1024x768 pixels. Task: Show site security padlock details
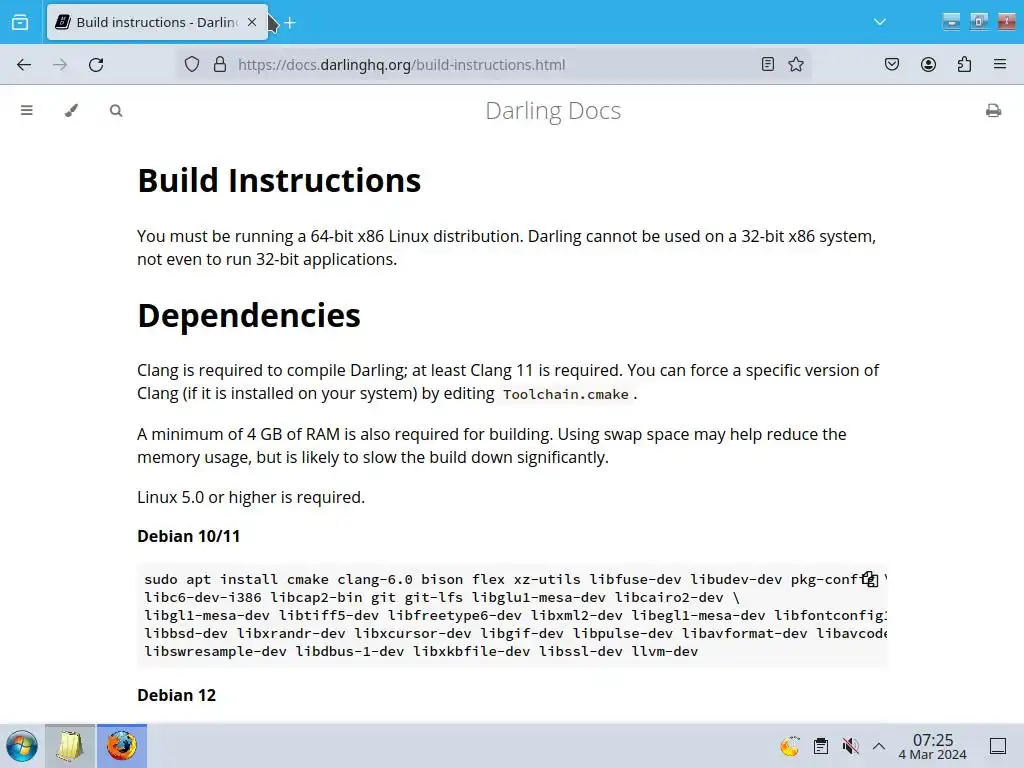[x=220, y=65]
